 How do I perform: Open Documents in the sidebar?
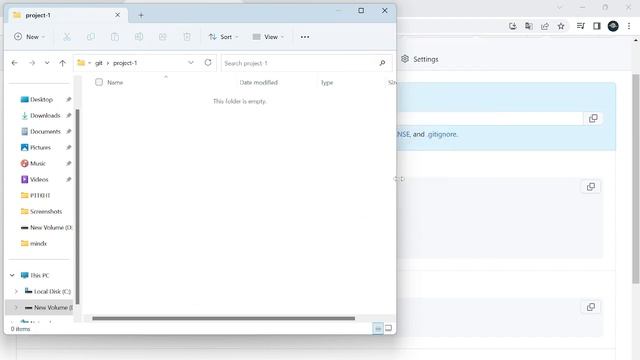(x=41, y=131)
